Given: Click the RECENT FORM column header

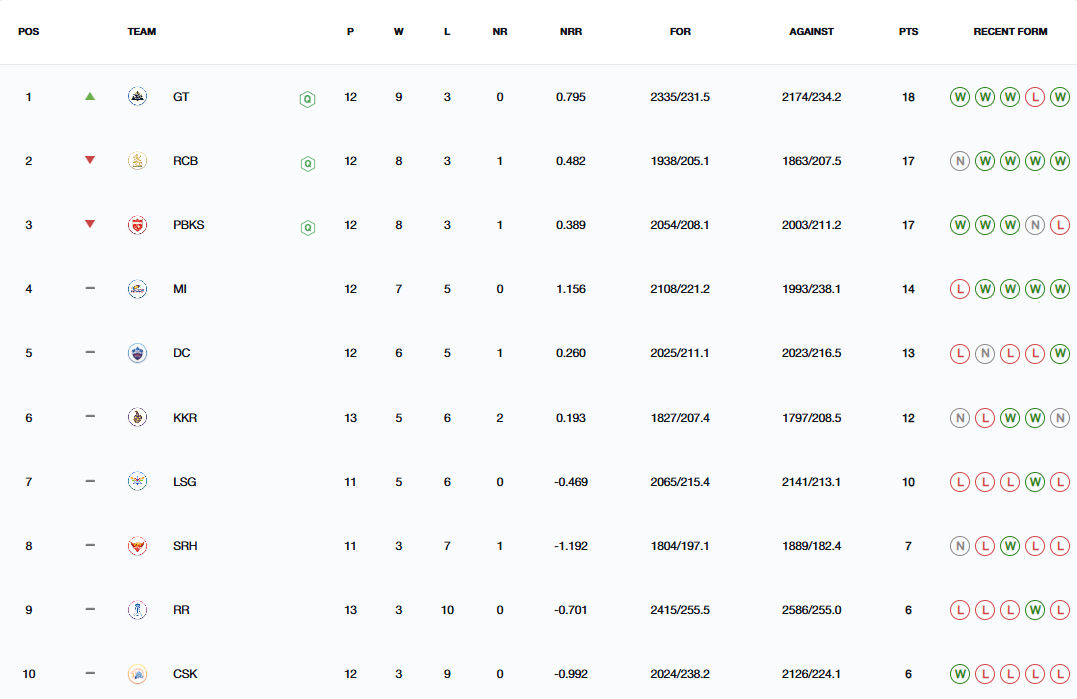Looking at the screenshot, I should 1010,32.
